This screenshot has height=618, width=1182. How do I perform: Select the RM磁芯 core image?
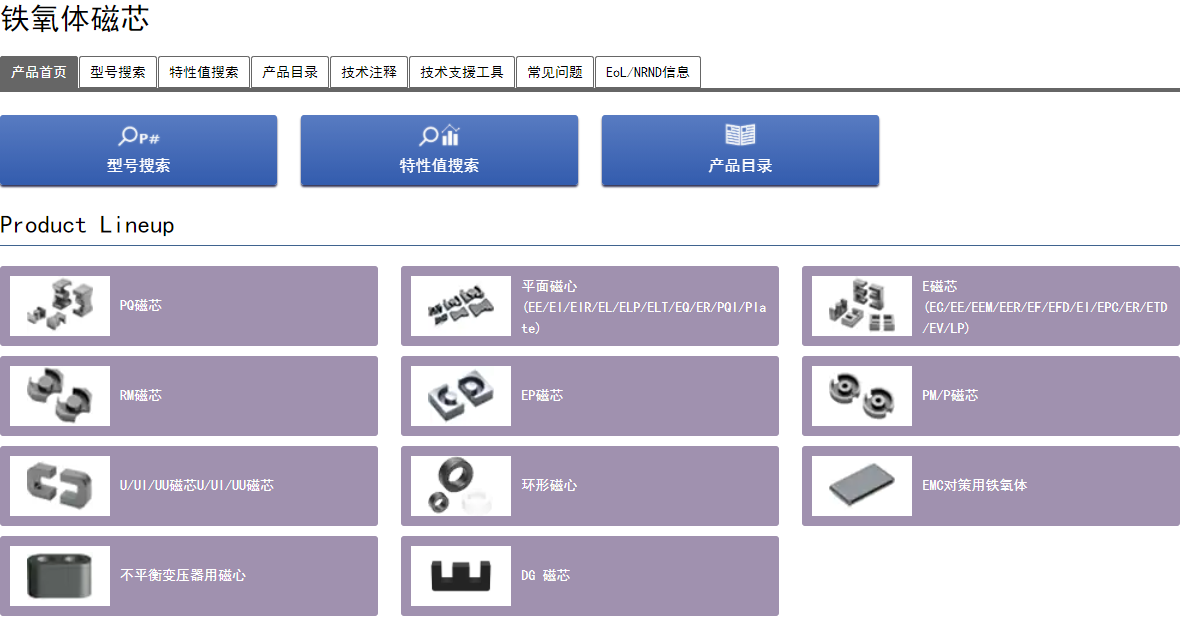(x=60, y=396)
